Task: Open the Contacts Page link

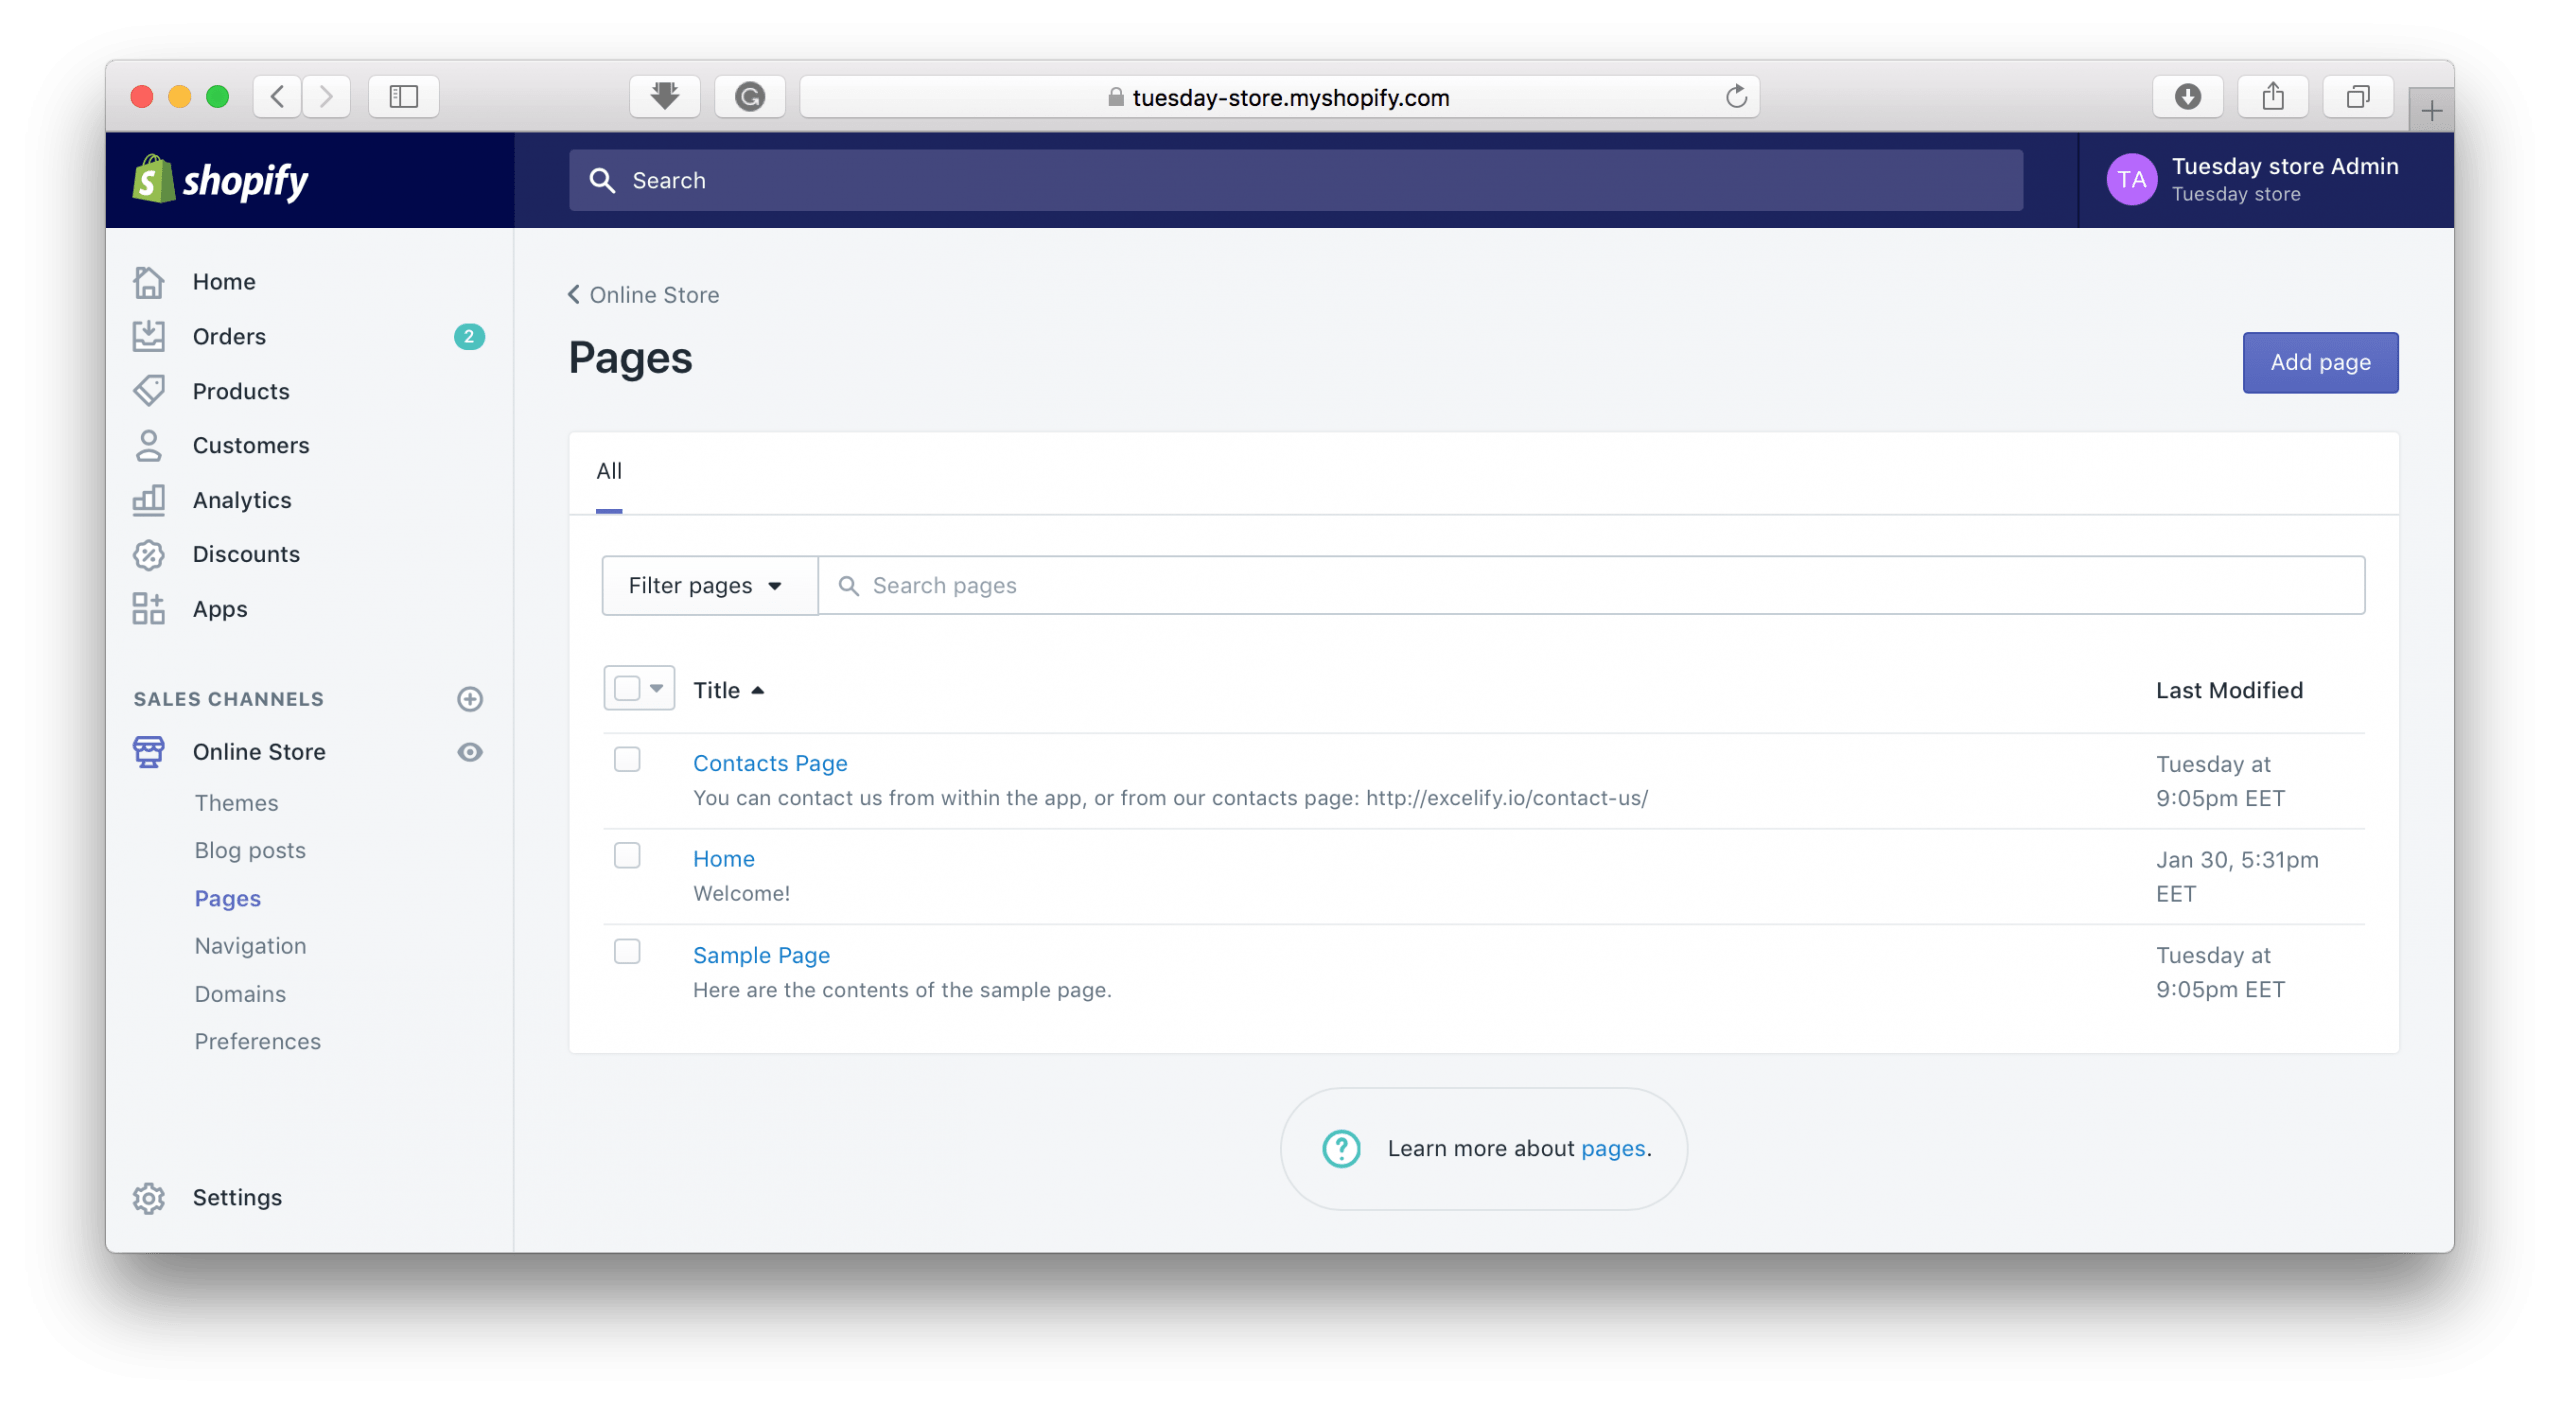Action: tap(769, 763)
